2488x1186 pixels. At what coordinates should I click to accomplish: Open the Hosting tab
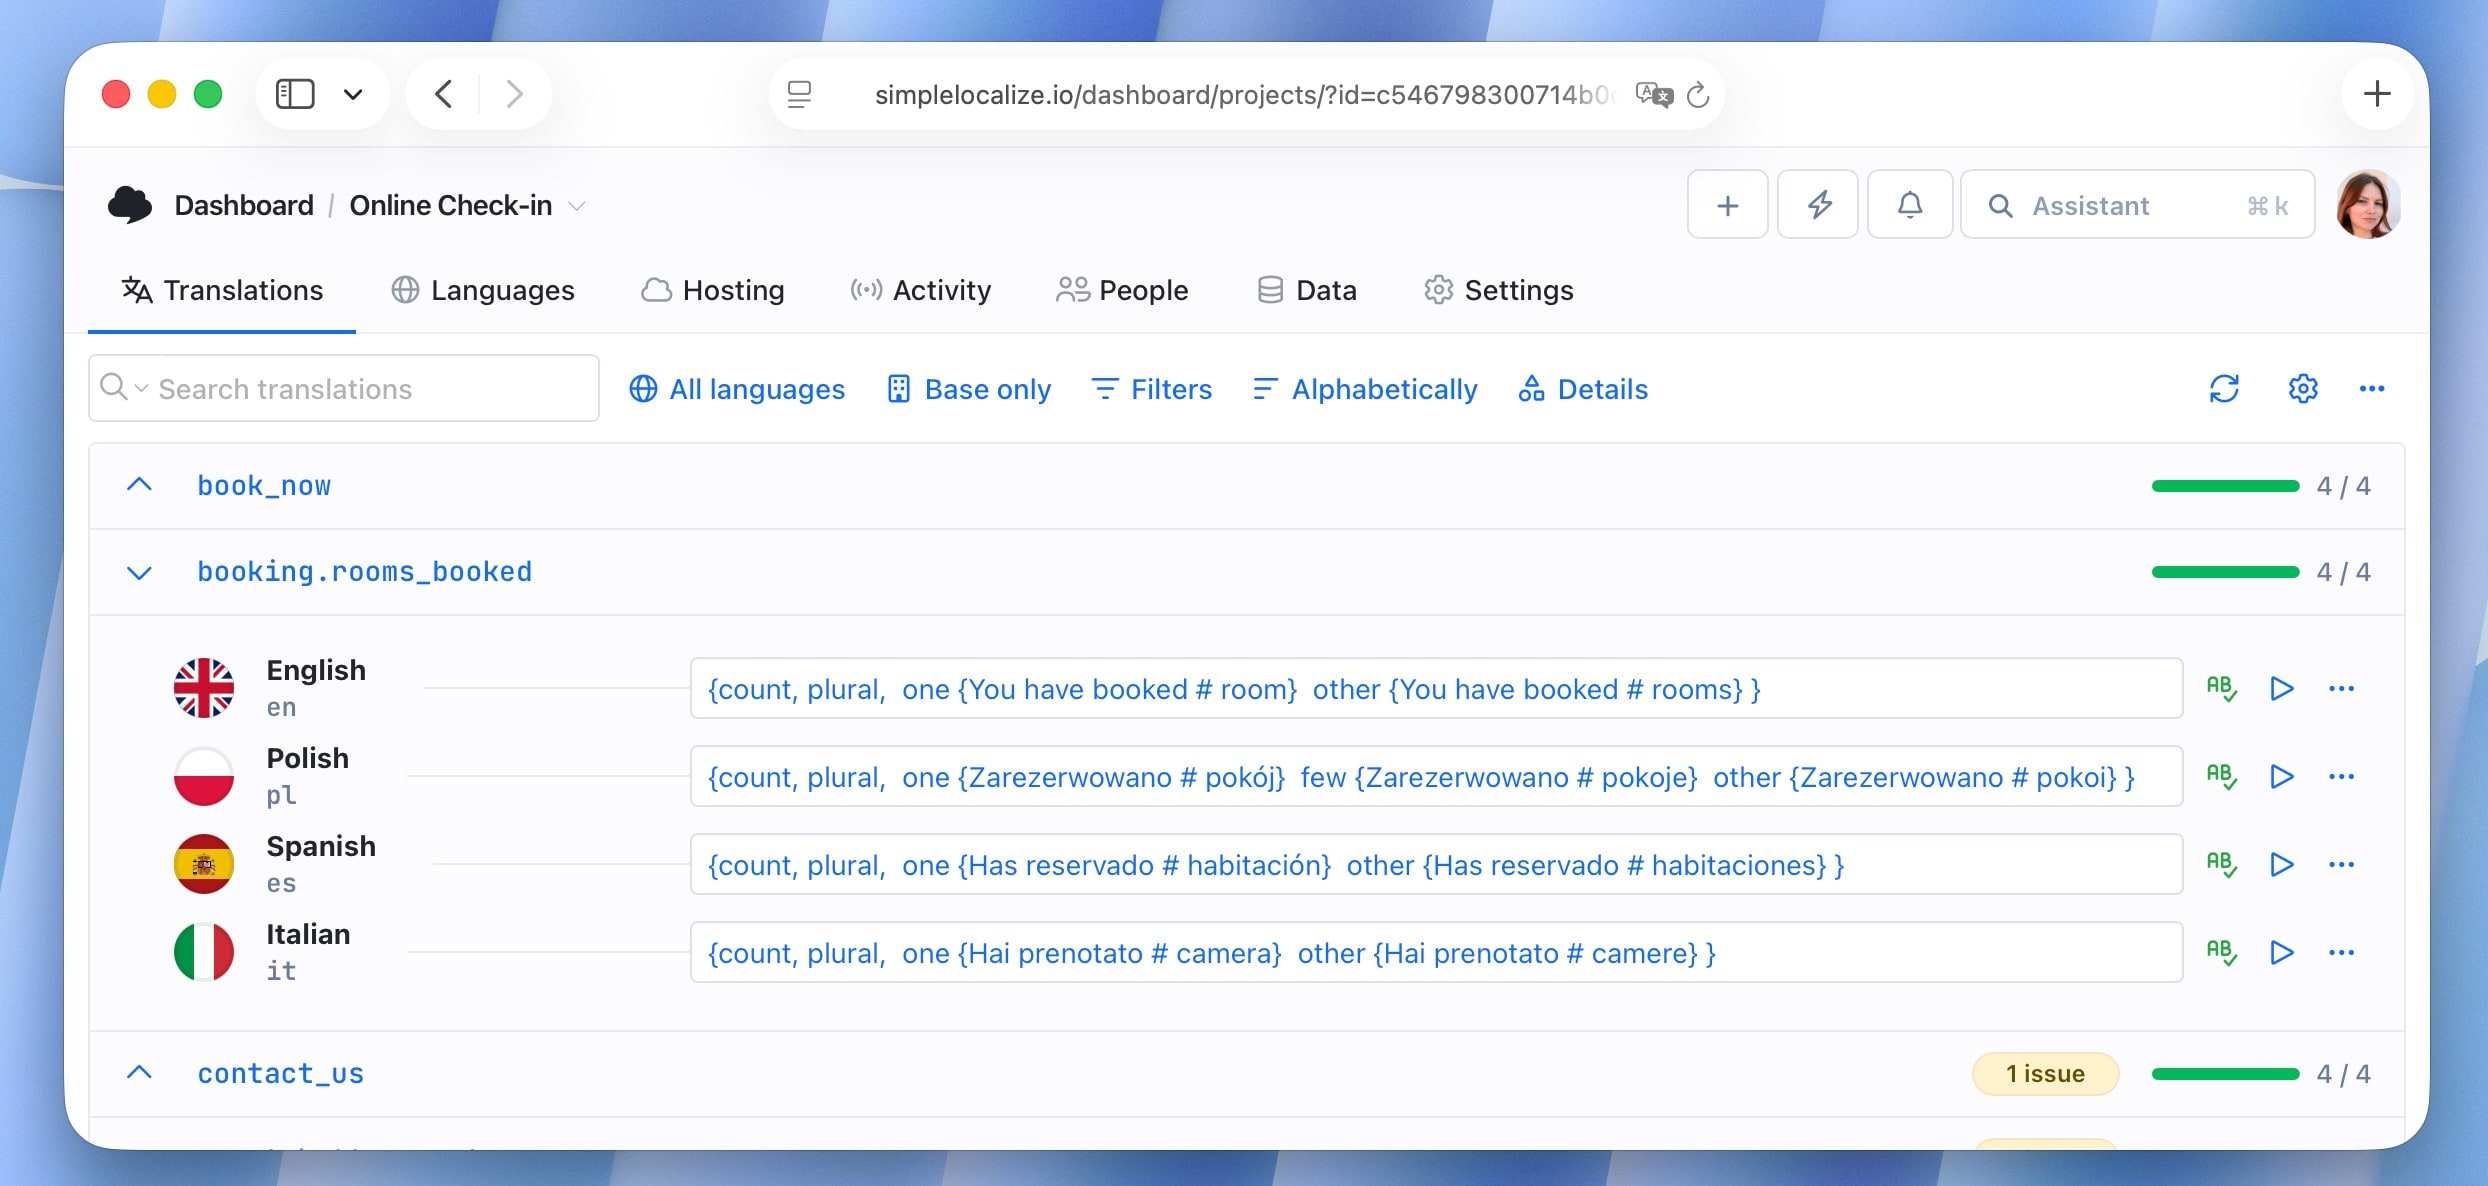(x=713, y=290)
